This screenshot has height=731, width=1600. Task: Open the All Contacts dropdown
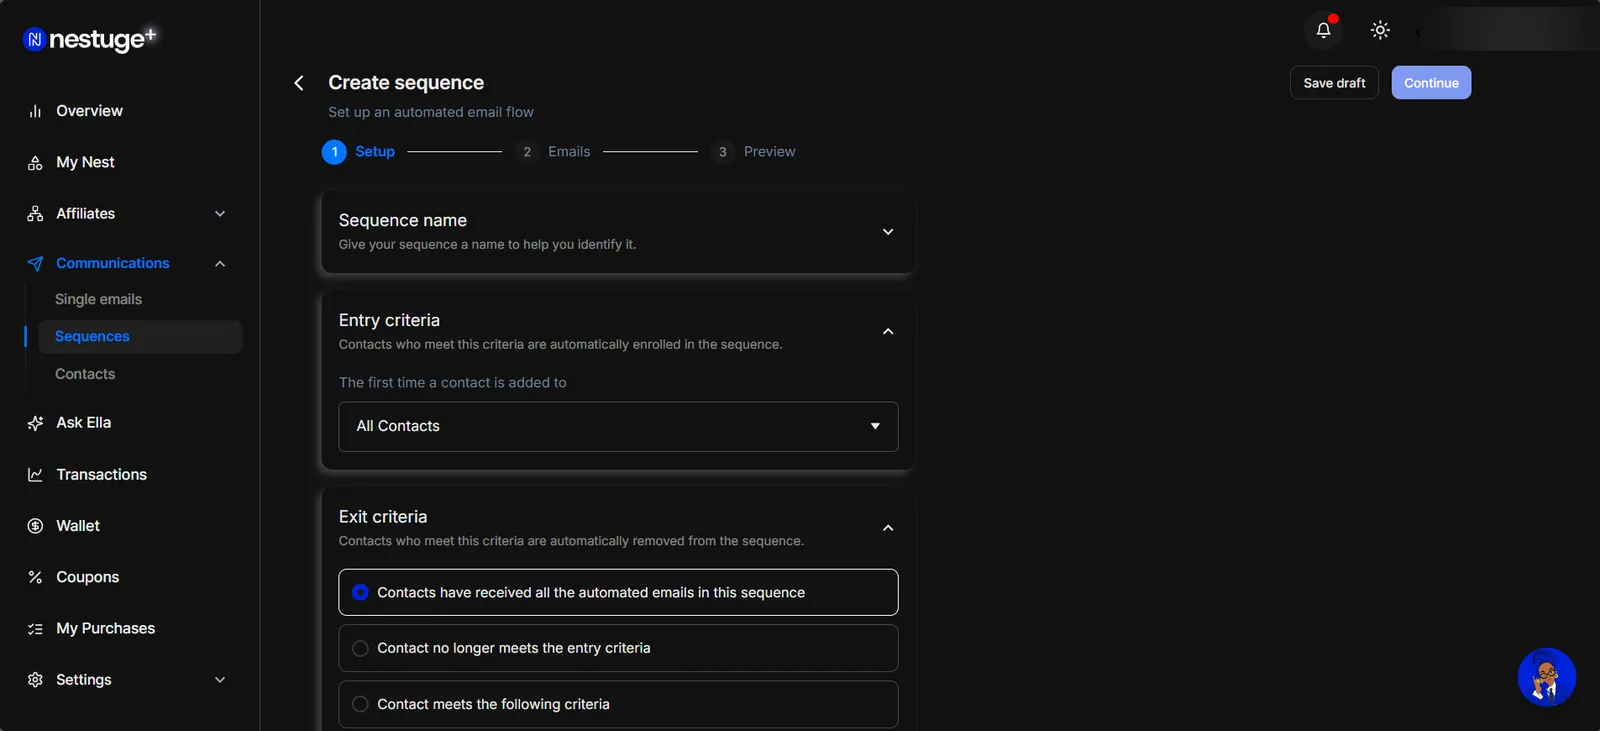pos(618,426)
